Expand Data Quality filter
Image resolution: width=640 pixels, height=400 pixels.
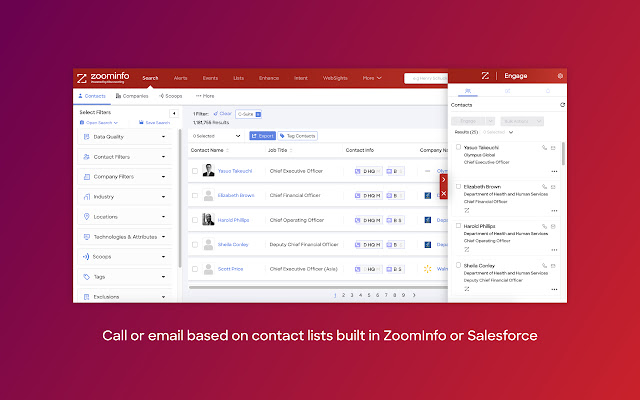click(124, 137)
